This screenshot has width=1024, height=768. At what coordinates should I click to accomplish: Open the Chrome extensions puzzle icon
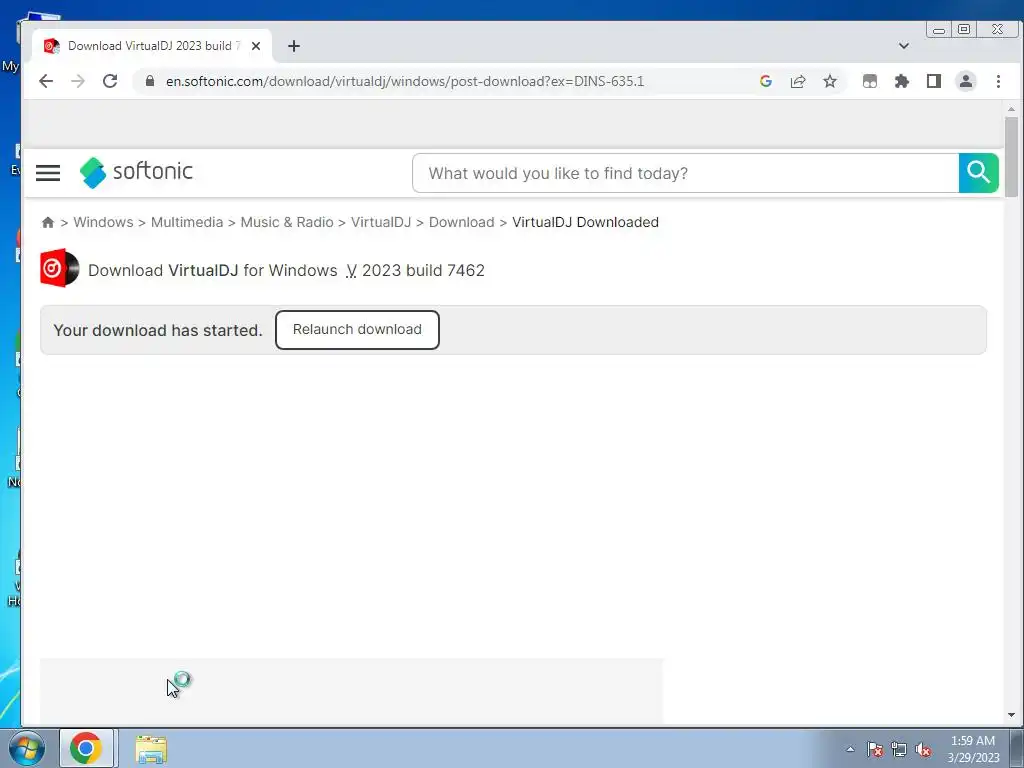click(902, 81)
